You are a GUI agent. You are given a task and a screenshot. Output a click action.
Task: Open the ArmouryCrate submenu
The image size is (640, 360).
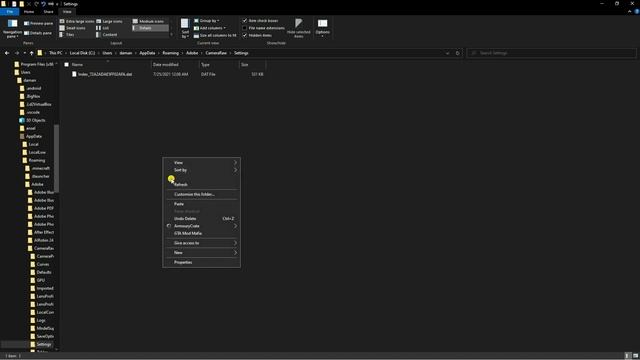coord(202,226)
